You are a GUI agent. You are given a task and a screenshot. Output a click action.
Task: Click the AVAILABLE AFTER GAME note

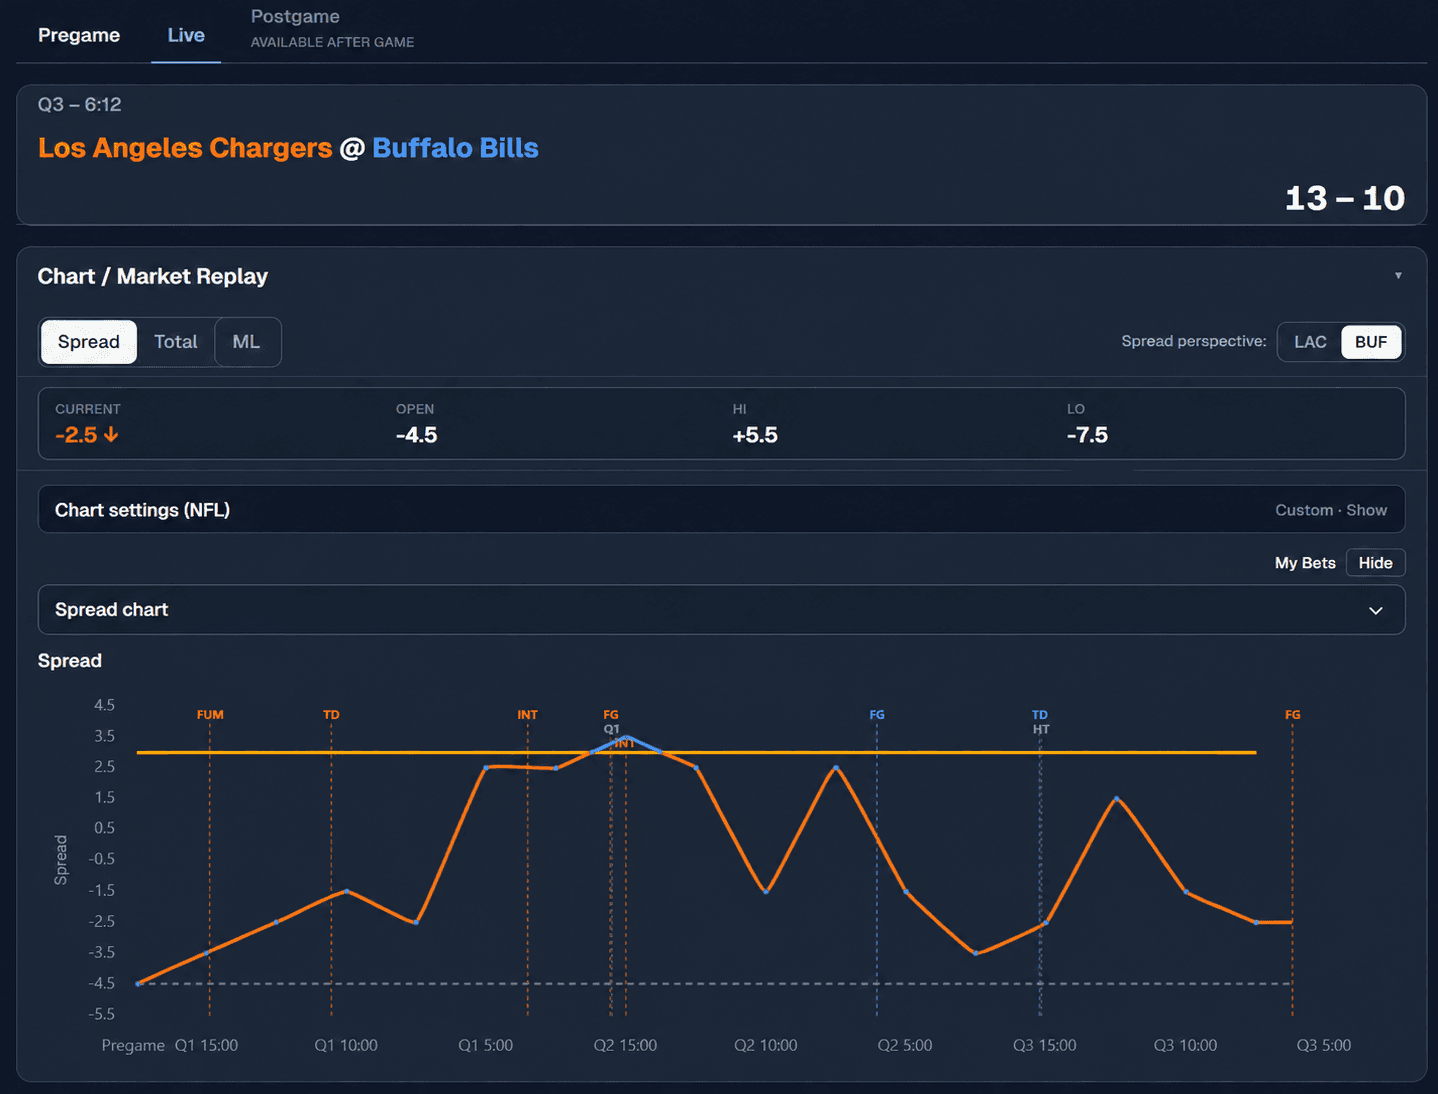tap(332, 42)
